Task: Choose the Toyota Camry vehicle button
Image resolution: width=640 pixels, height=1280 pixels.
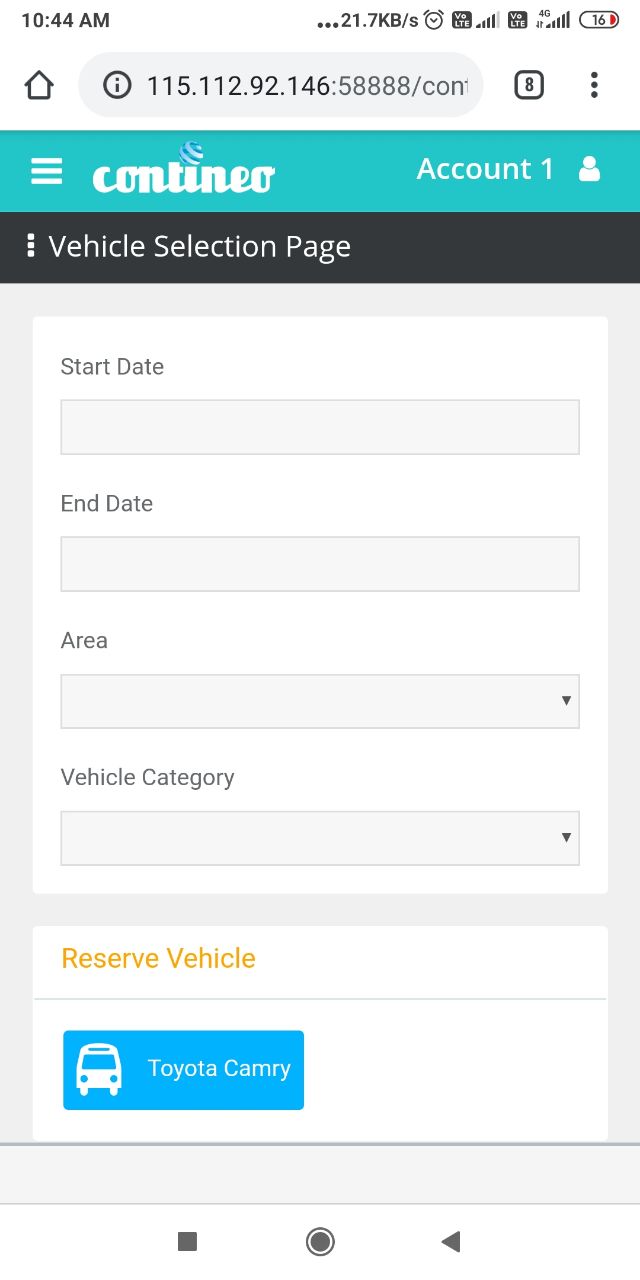Action: (x=183, y=1070)
